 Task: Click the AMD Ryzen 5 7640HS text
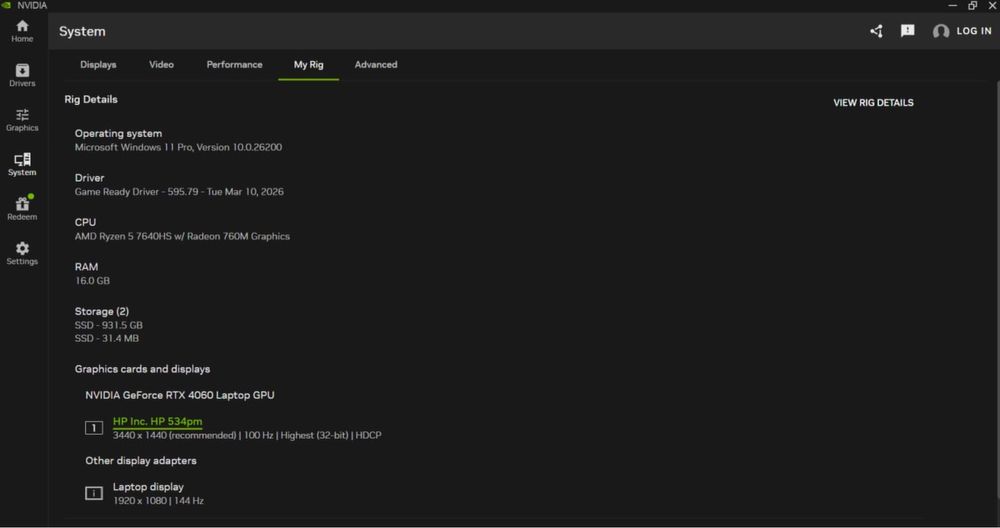click(x=182, y=237)
